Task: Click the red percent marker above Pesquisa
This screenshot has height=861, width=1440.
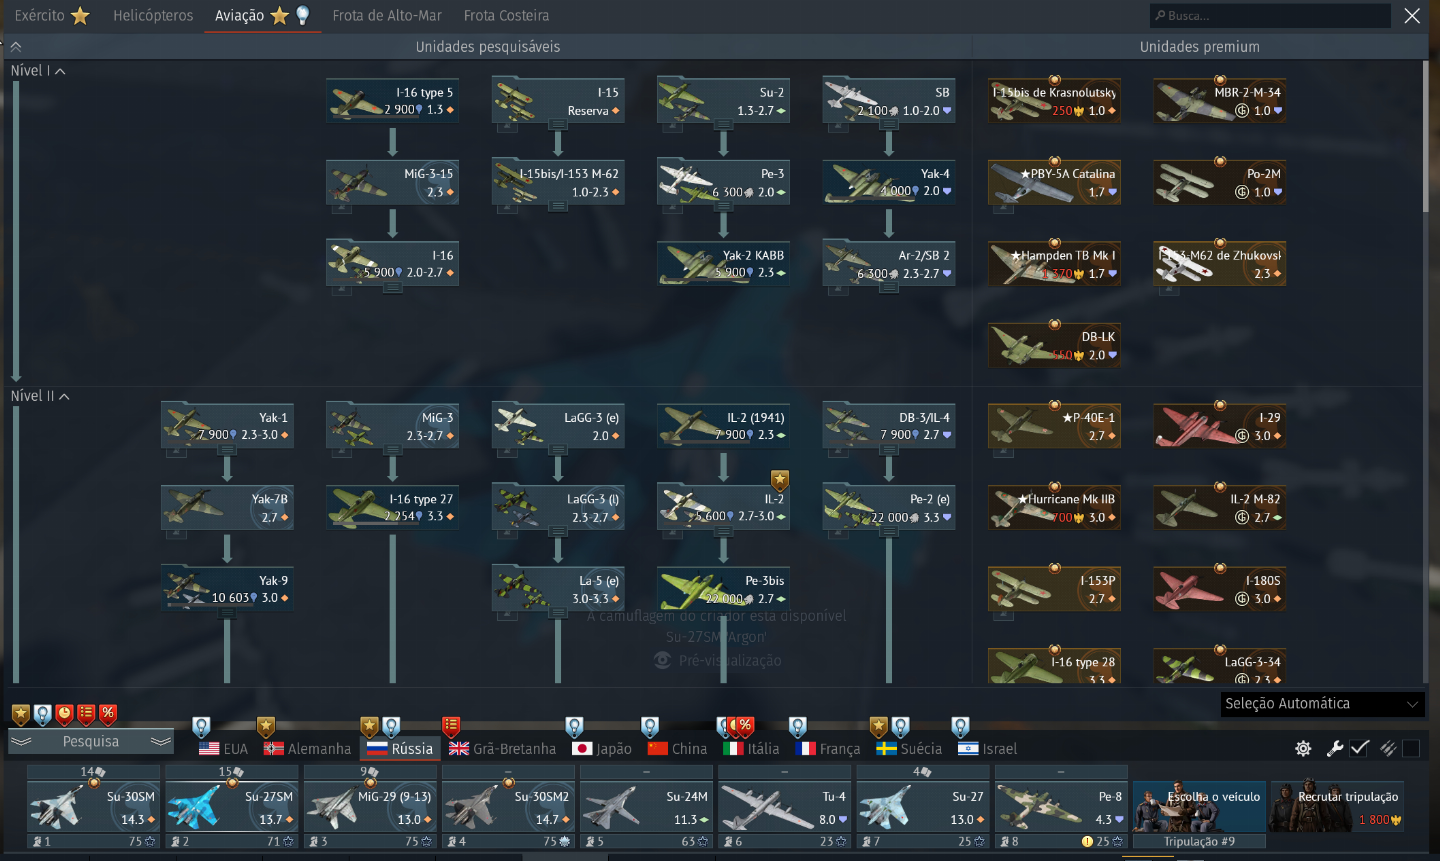Action: click(108, 714)
